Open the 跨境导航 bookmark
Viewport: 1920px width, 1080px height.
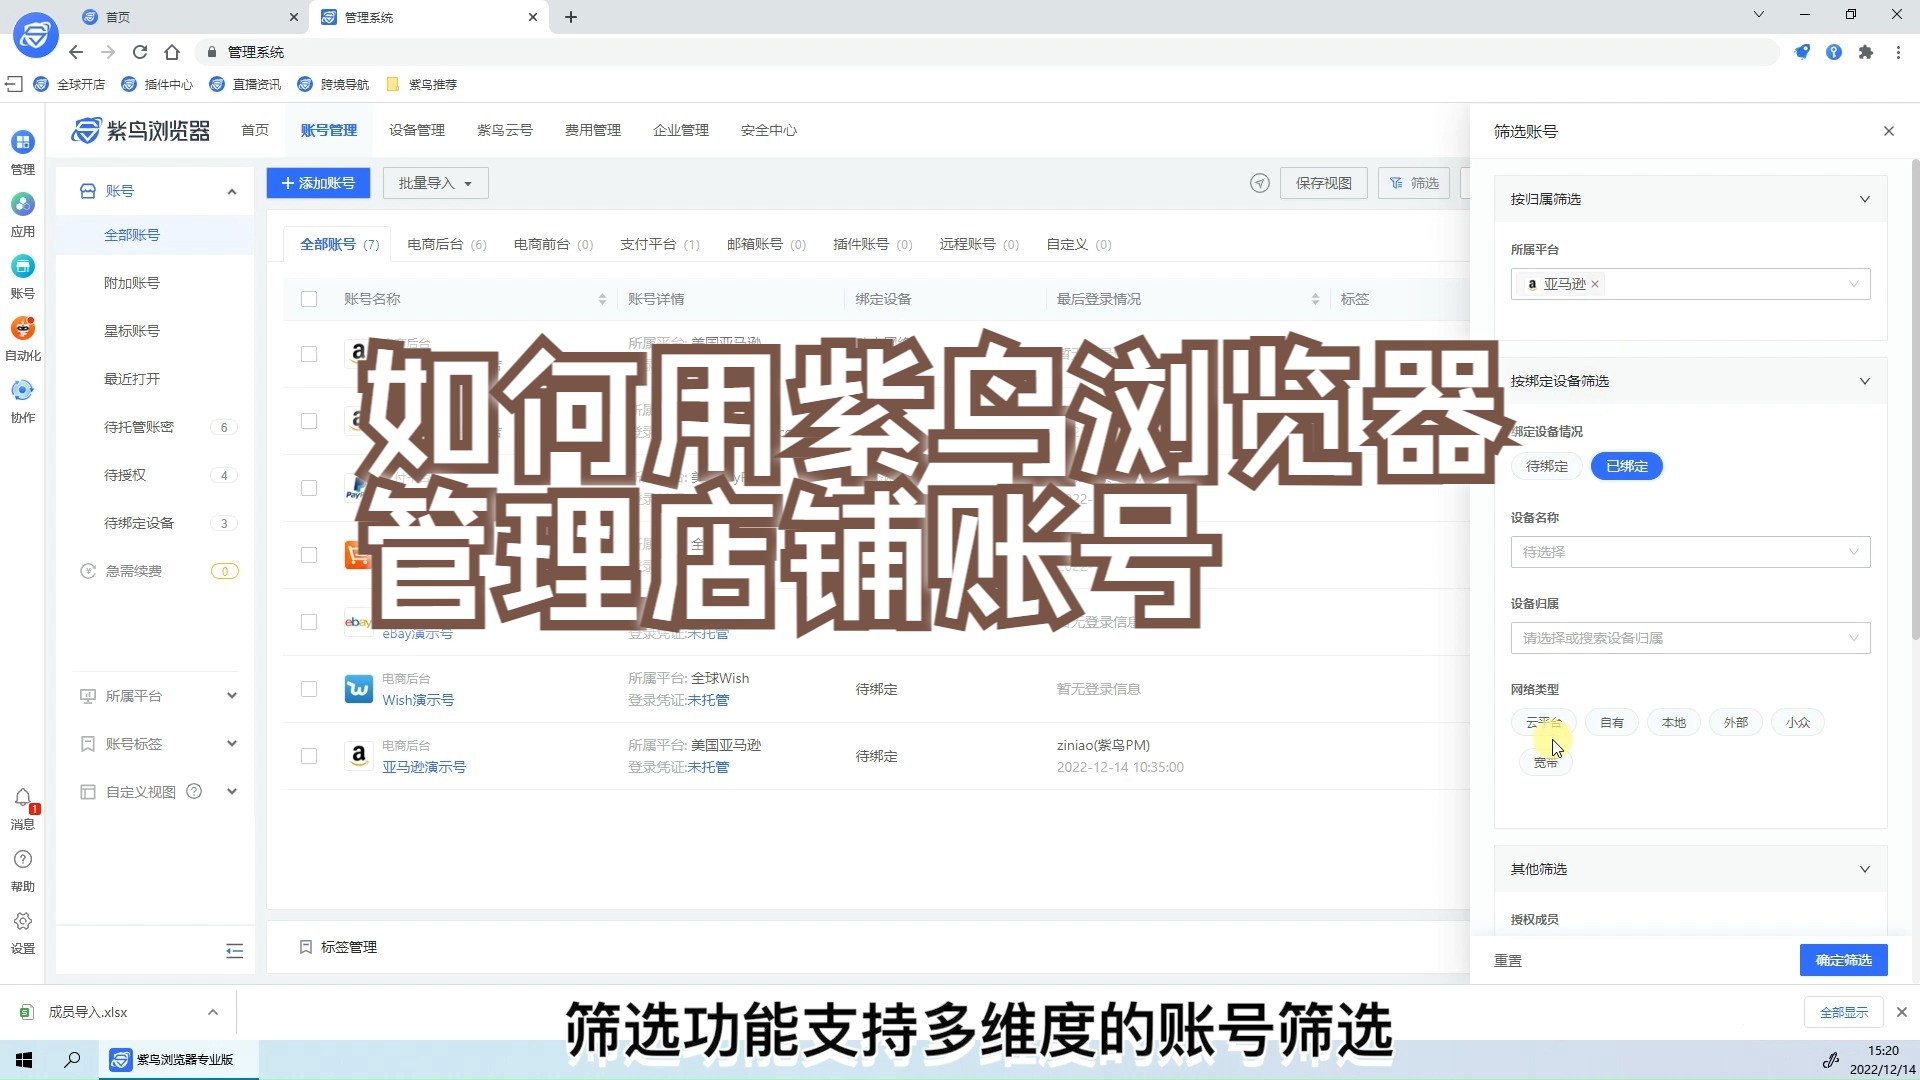[x=333, y=84]
